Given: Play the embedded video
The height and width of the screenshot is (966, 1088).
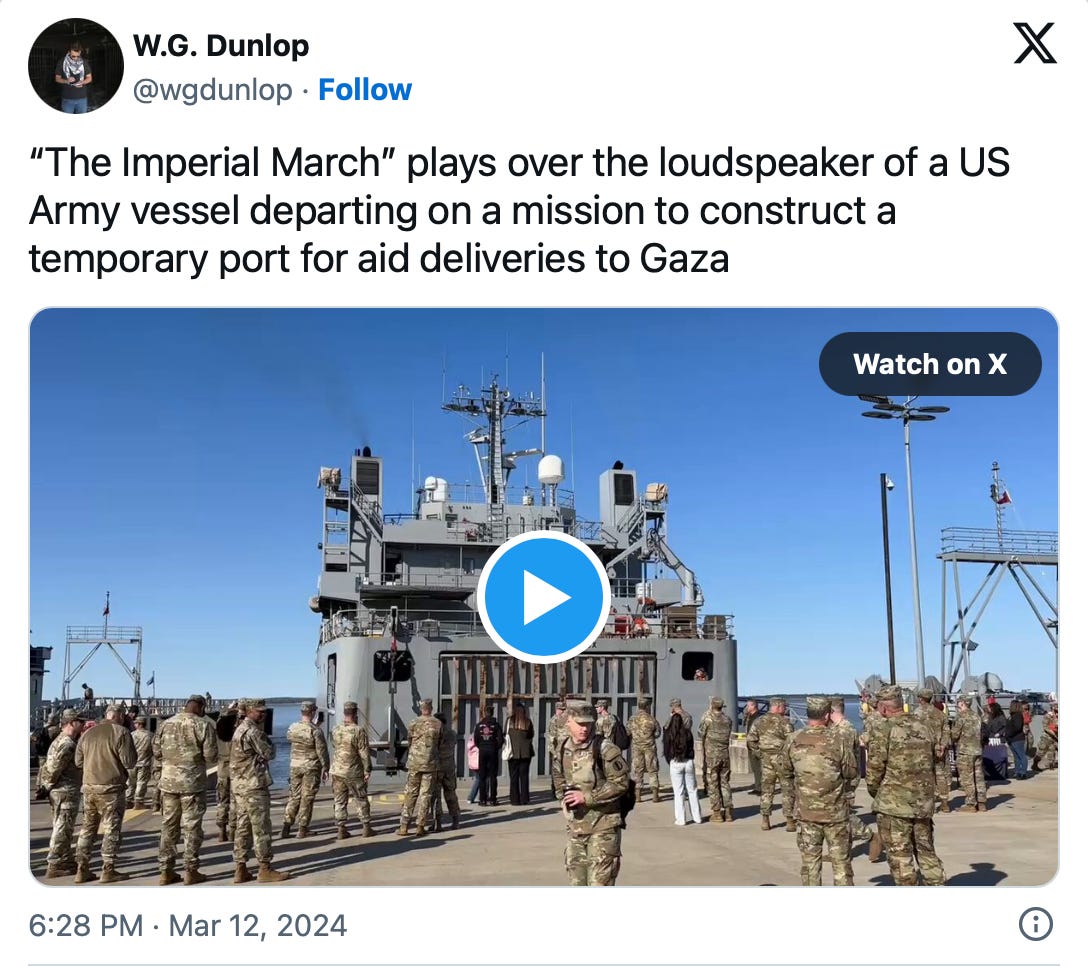Looking at the screenshot, I should (x=543, y=597).
